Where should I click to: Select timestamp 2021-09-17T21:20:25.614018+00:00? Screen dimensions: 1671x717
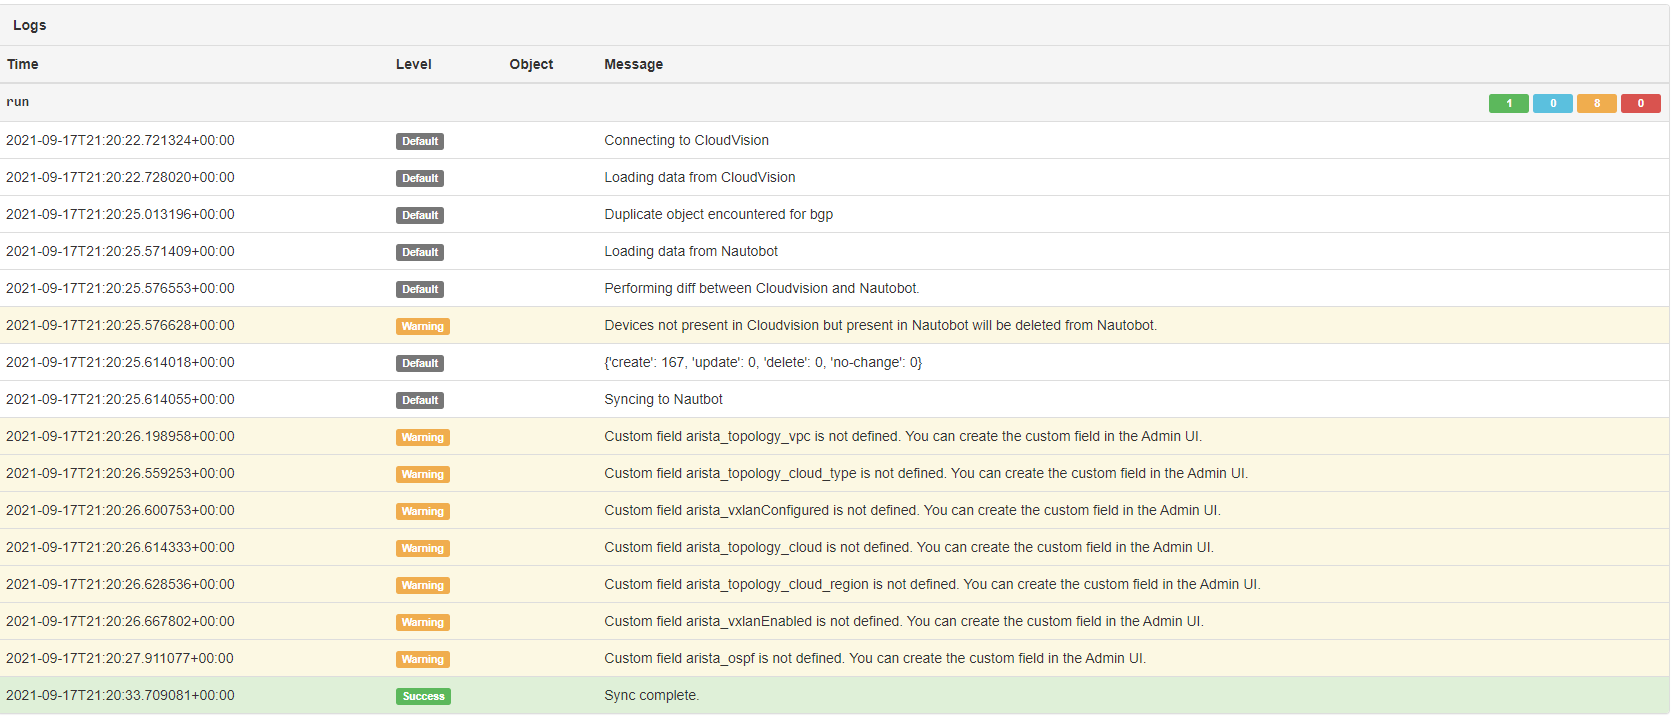(120, 362)
